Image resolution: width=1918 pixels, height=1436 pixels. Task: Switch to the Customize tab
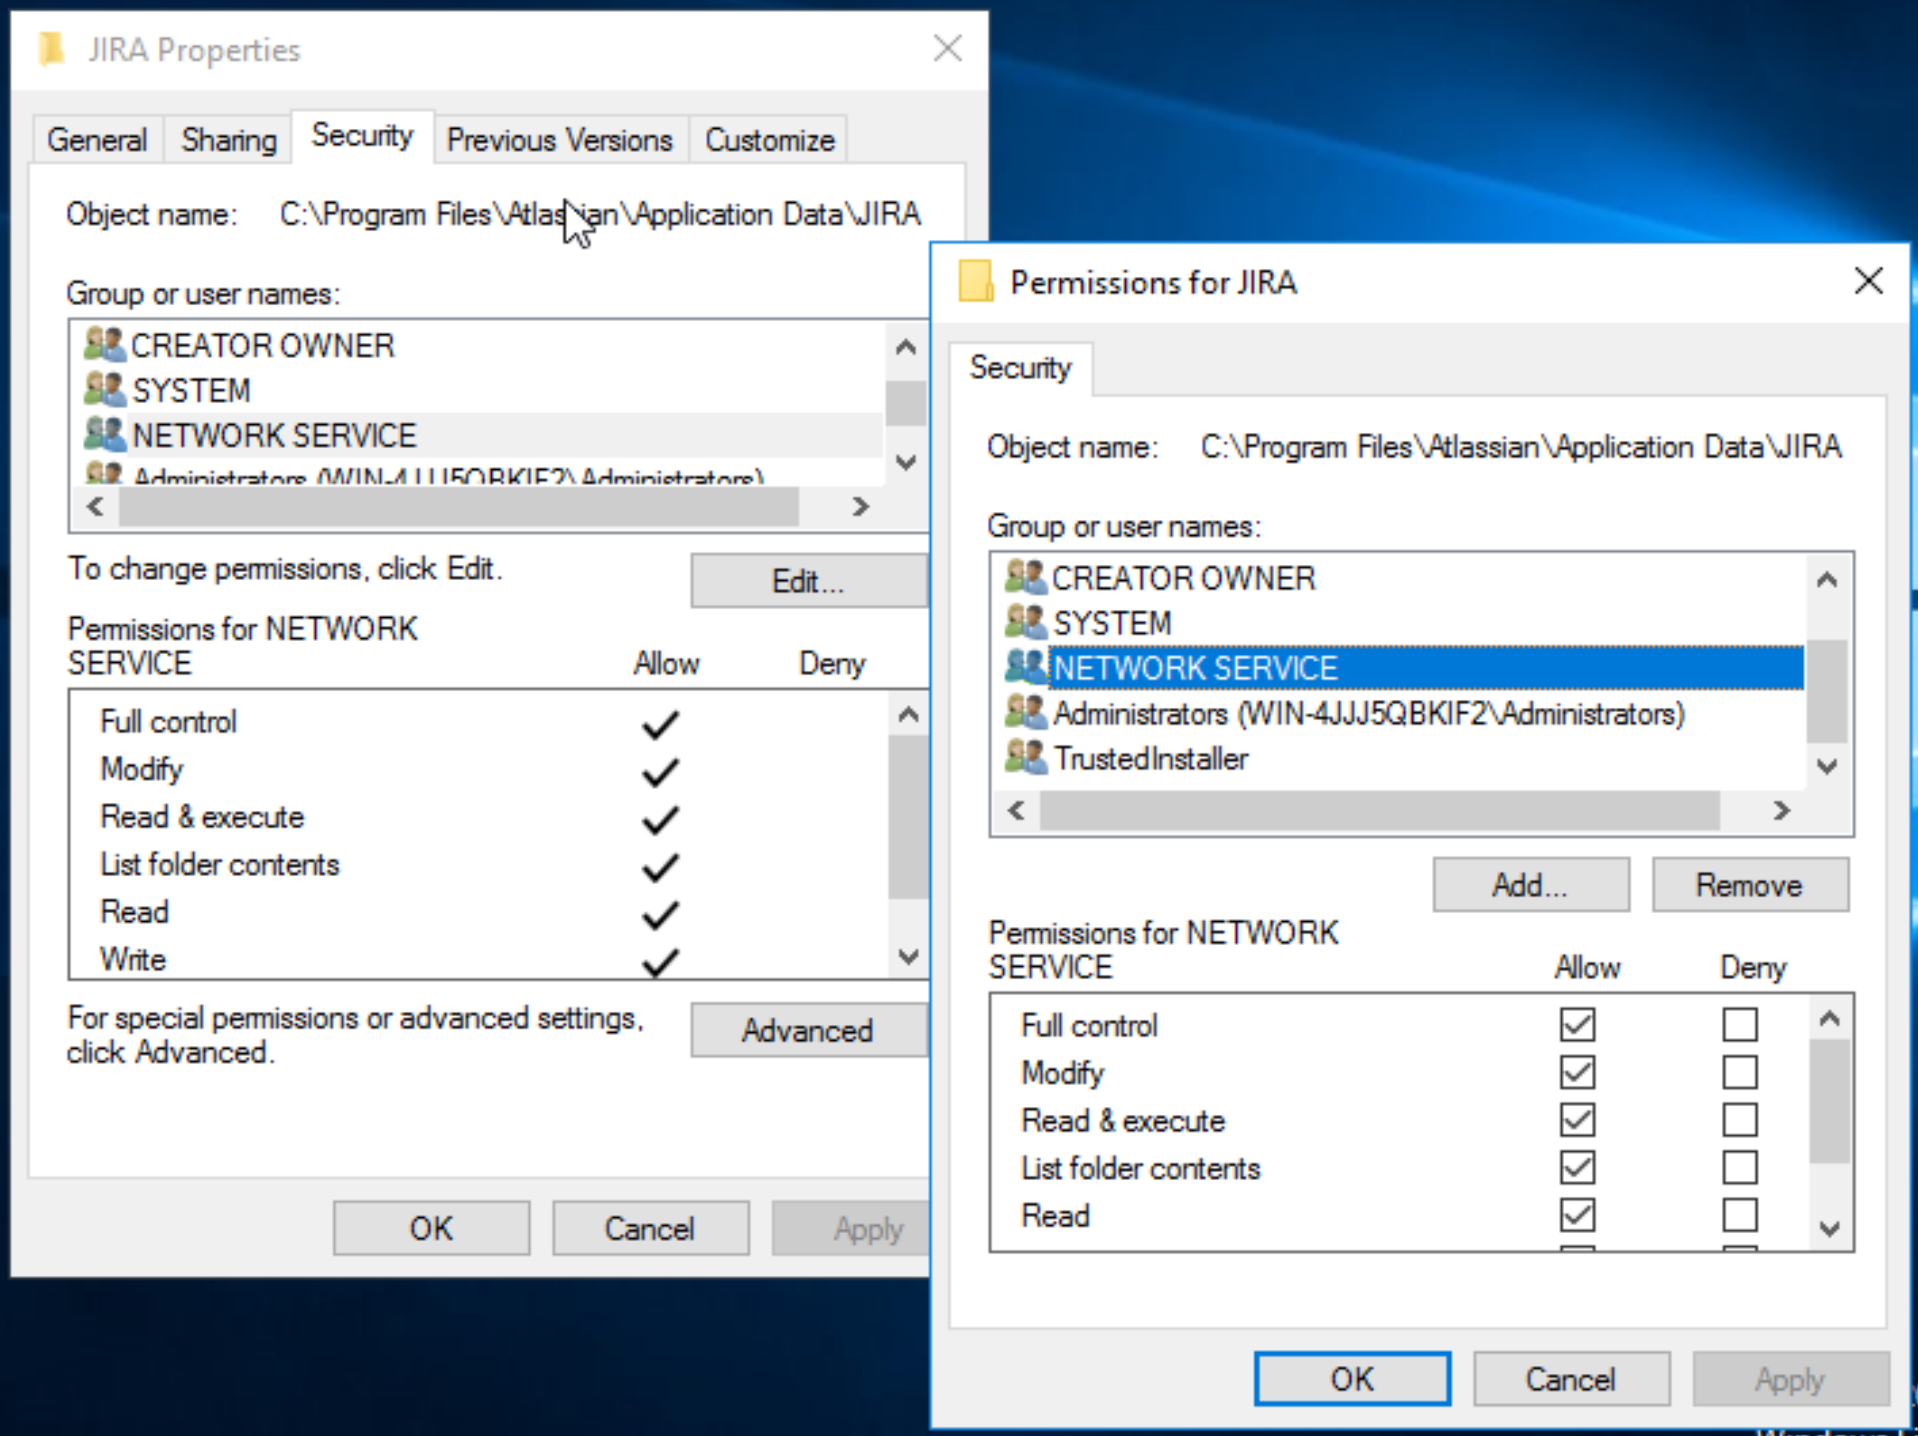(769, 139)
